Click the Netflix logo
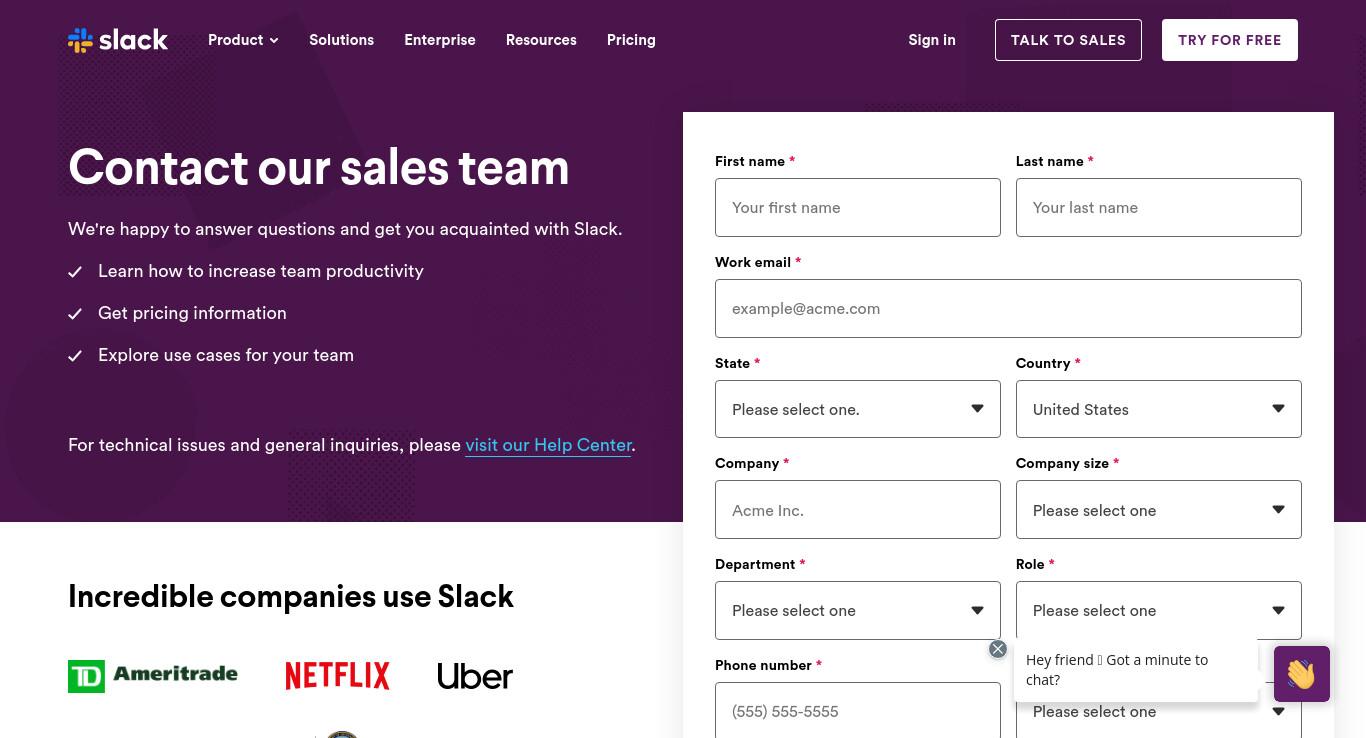Viewport: 1366px width, 738px height. 337,676
